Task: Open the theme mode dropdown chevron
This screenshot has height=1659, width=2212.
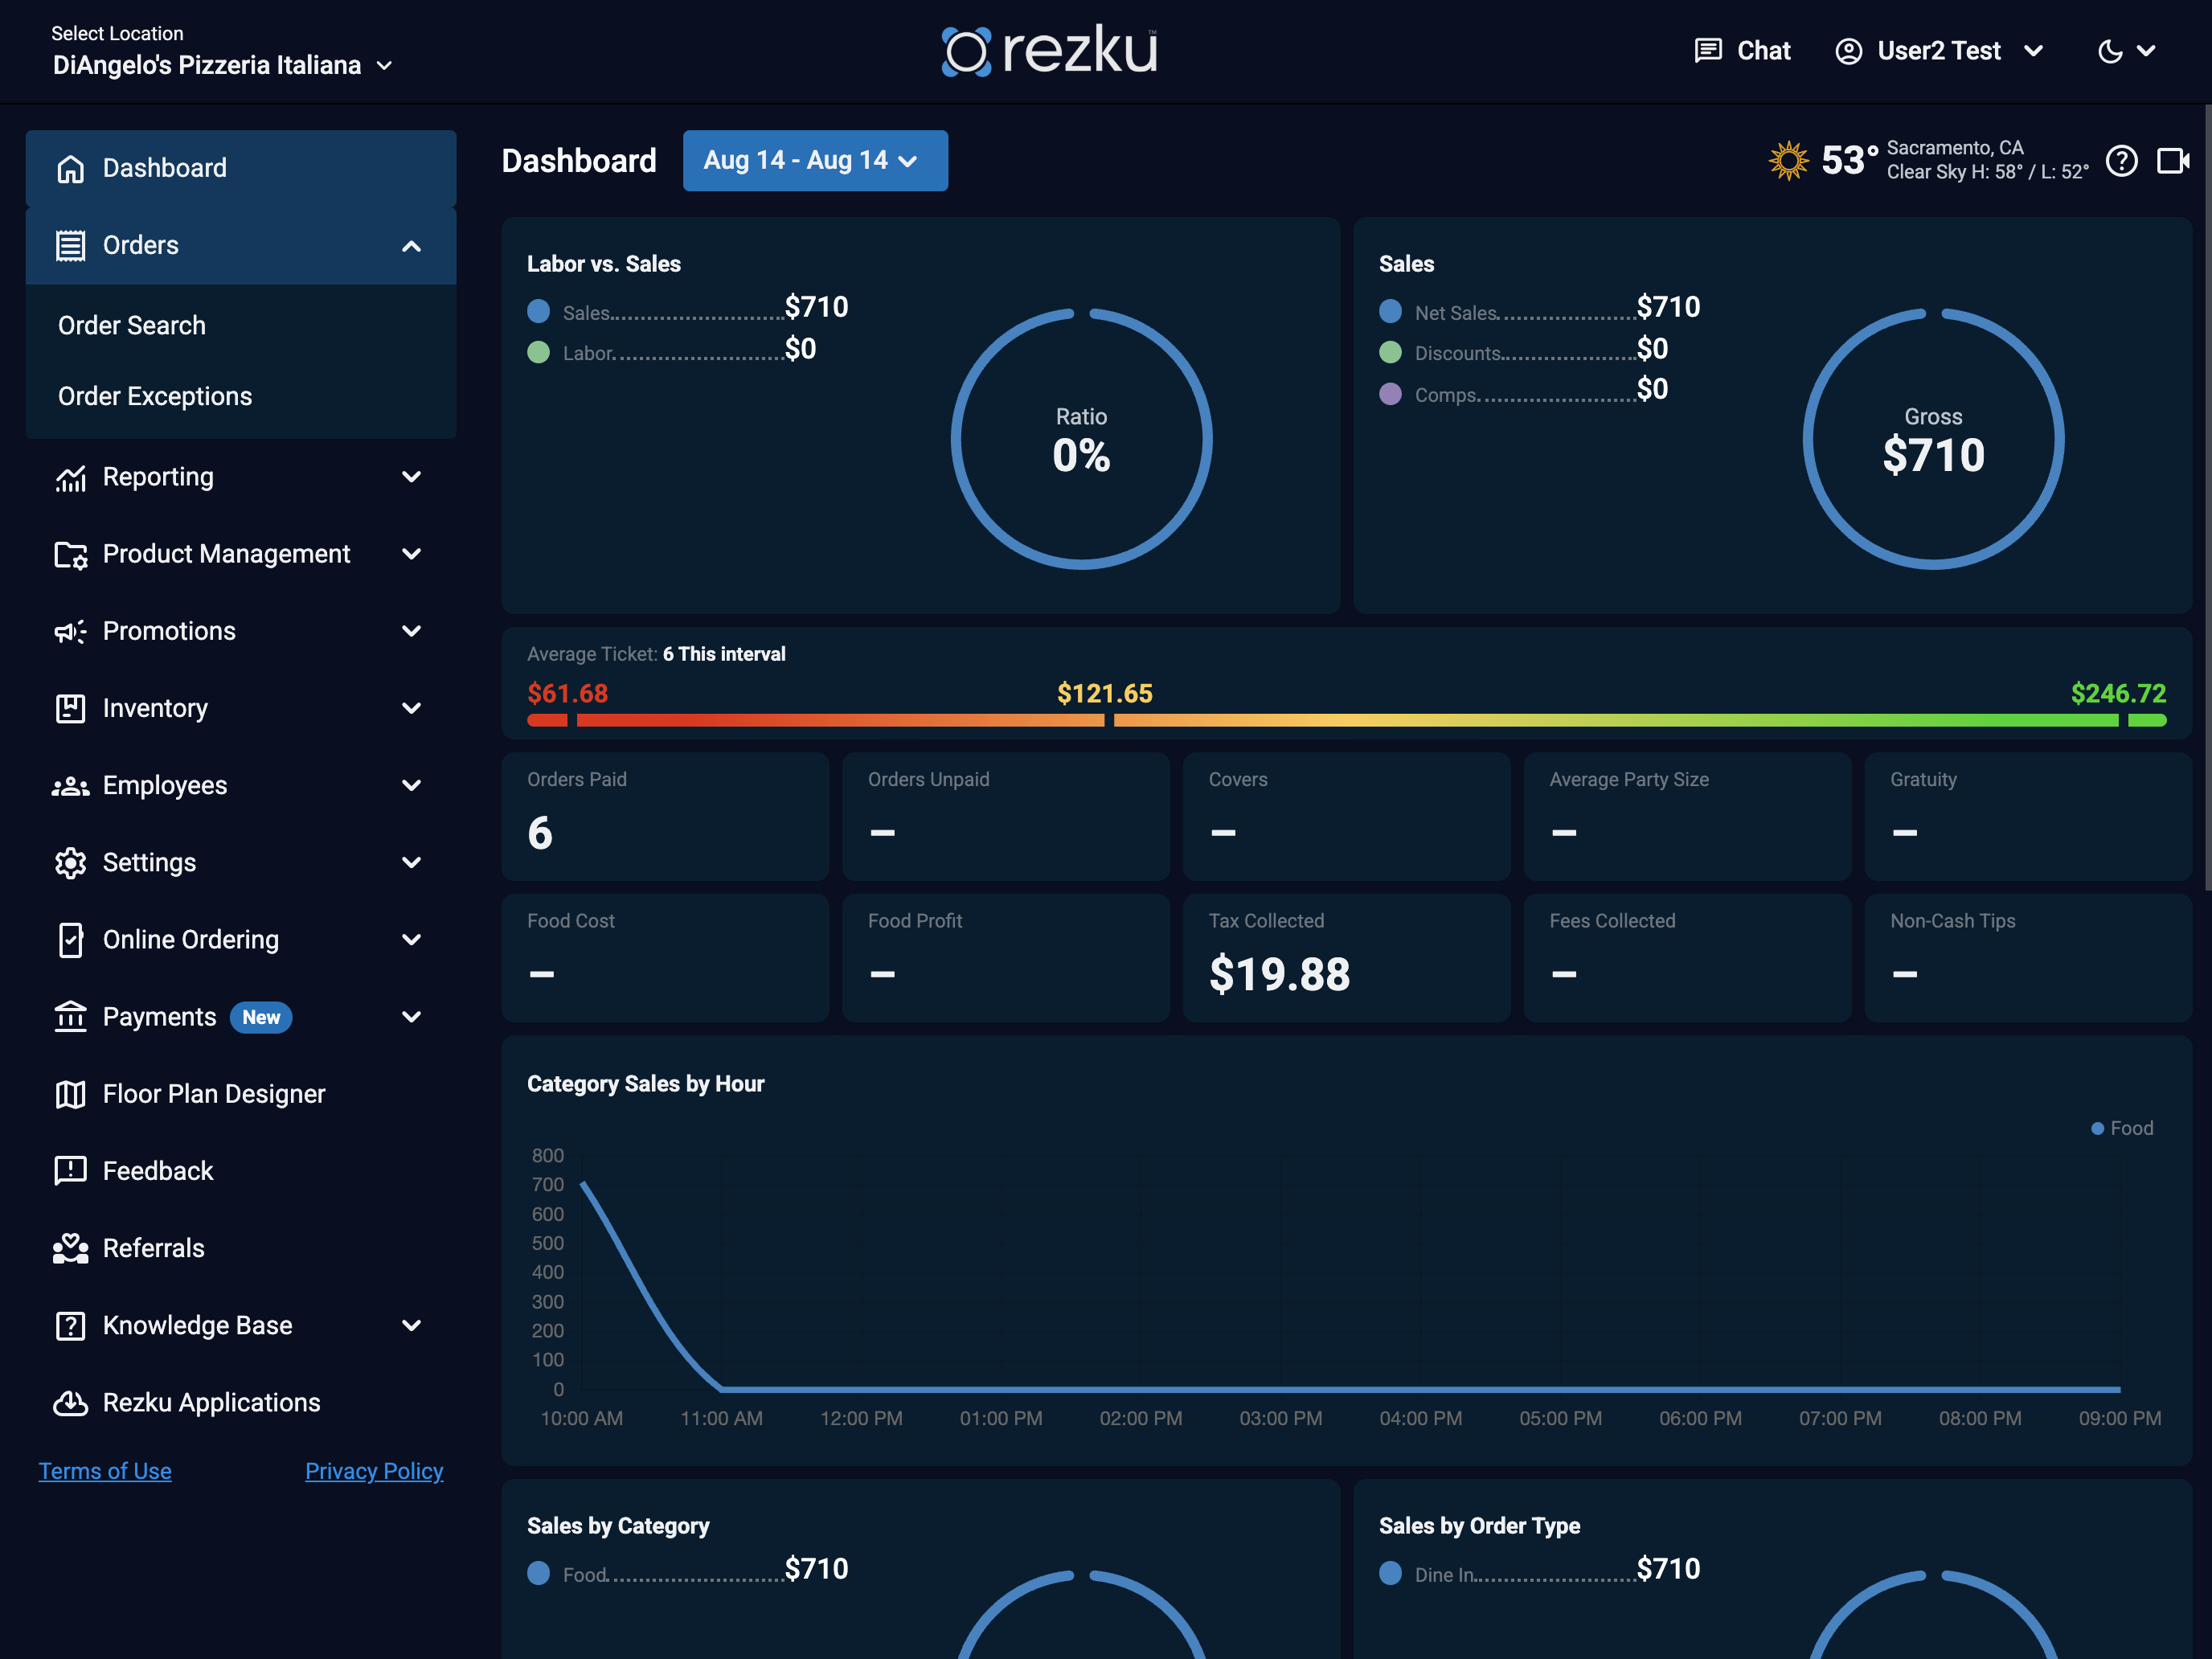Action: 2146,50
